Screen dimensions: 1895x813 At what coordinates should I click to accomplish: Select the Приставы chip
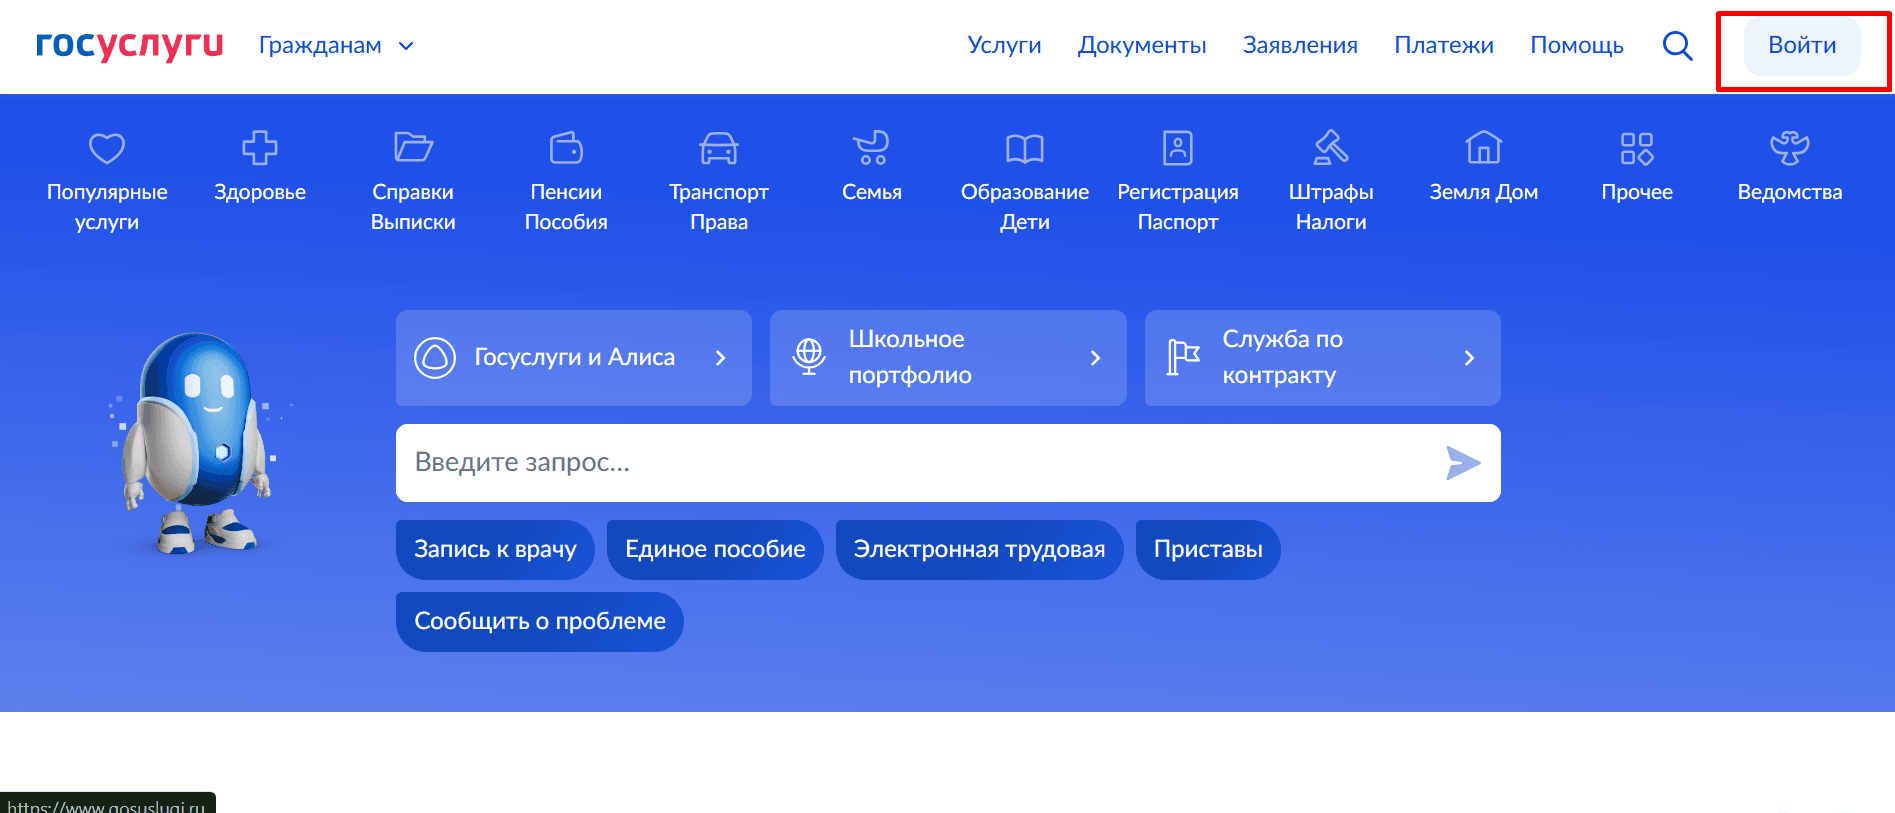(x=1208, y=549)
